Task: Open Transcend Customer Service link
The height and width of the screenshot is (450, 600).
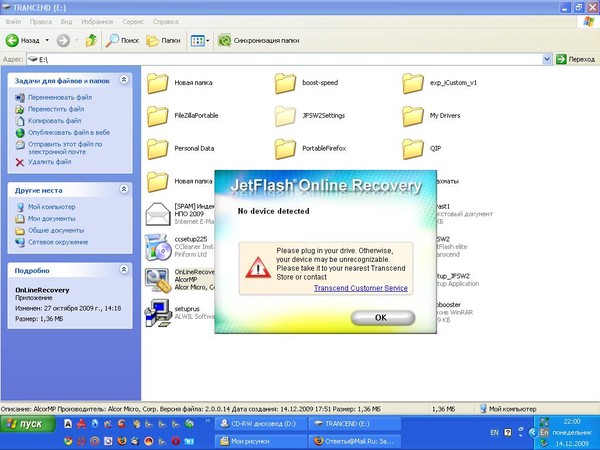Action: click(360, 288)
